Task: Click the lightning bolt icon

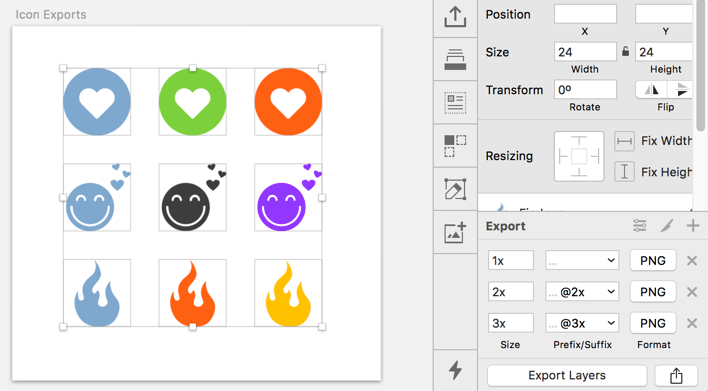Action: click(x=455, y=370)
